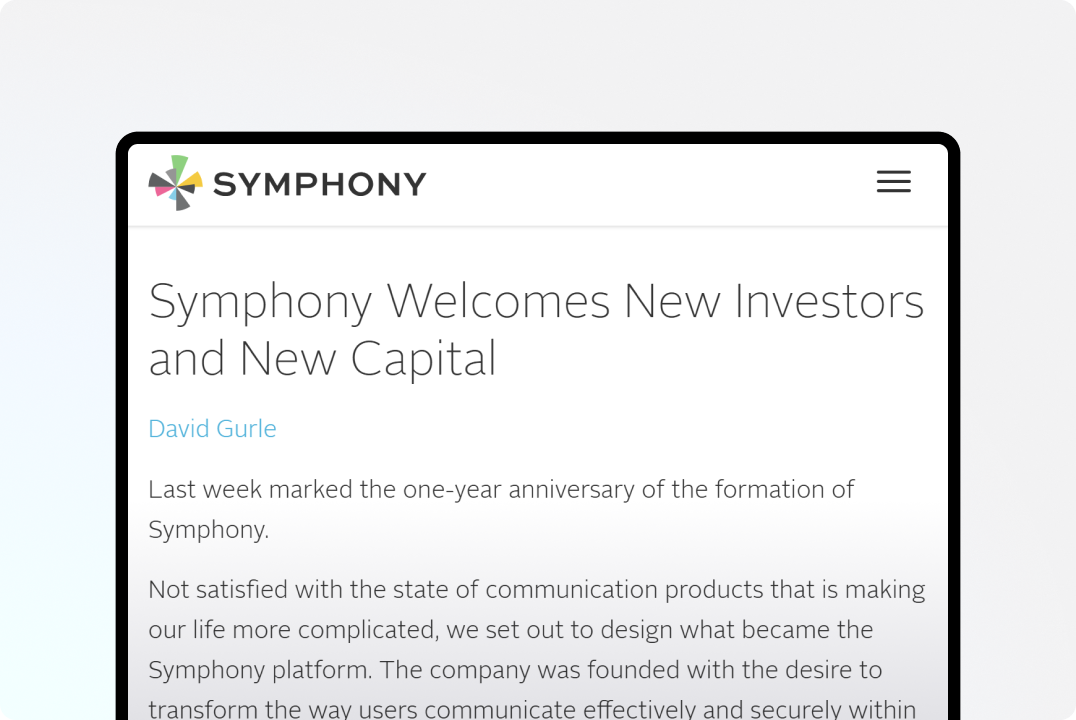The image size is (1076, 720).
Task: Click the line "Last week marked the one-year anniversary"
Action: [x=501, y=490]
